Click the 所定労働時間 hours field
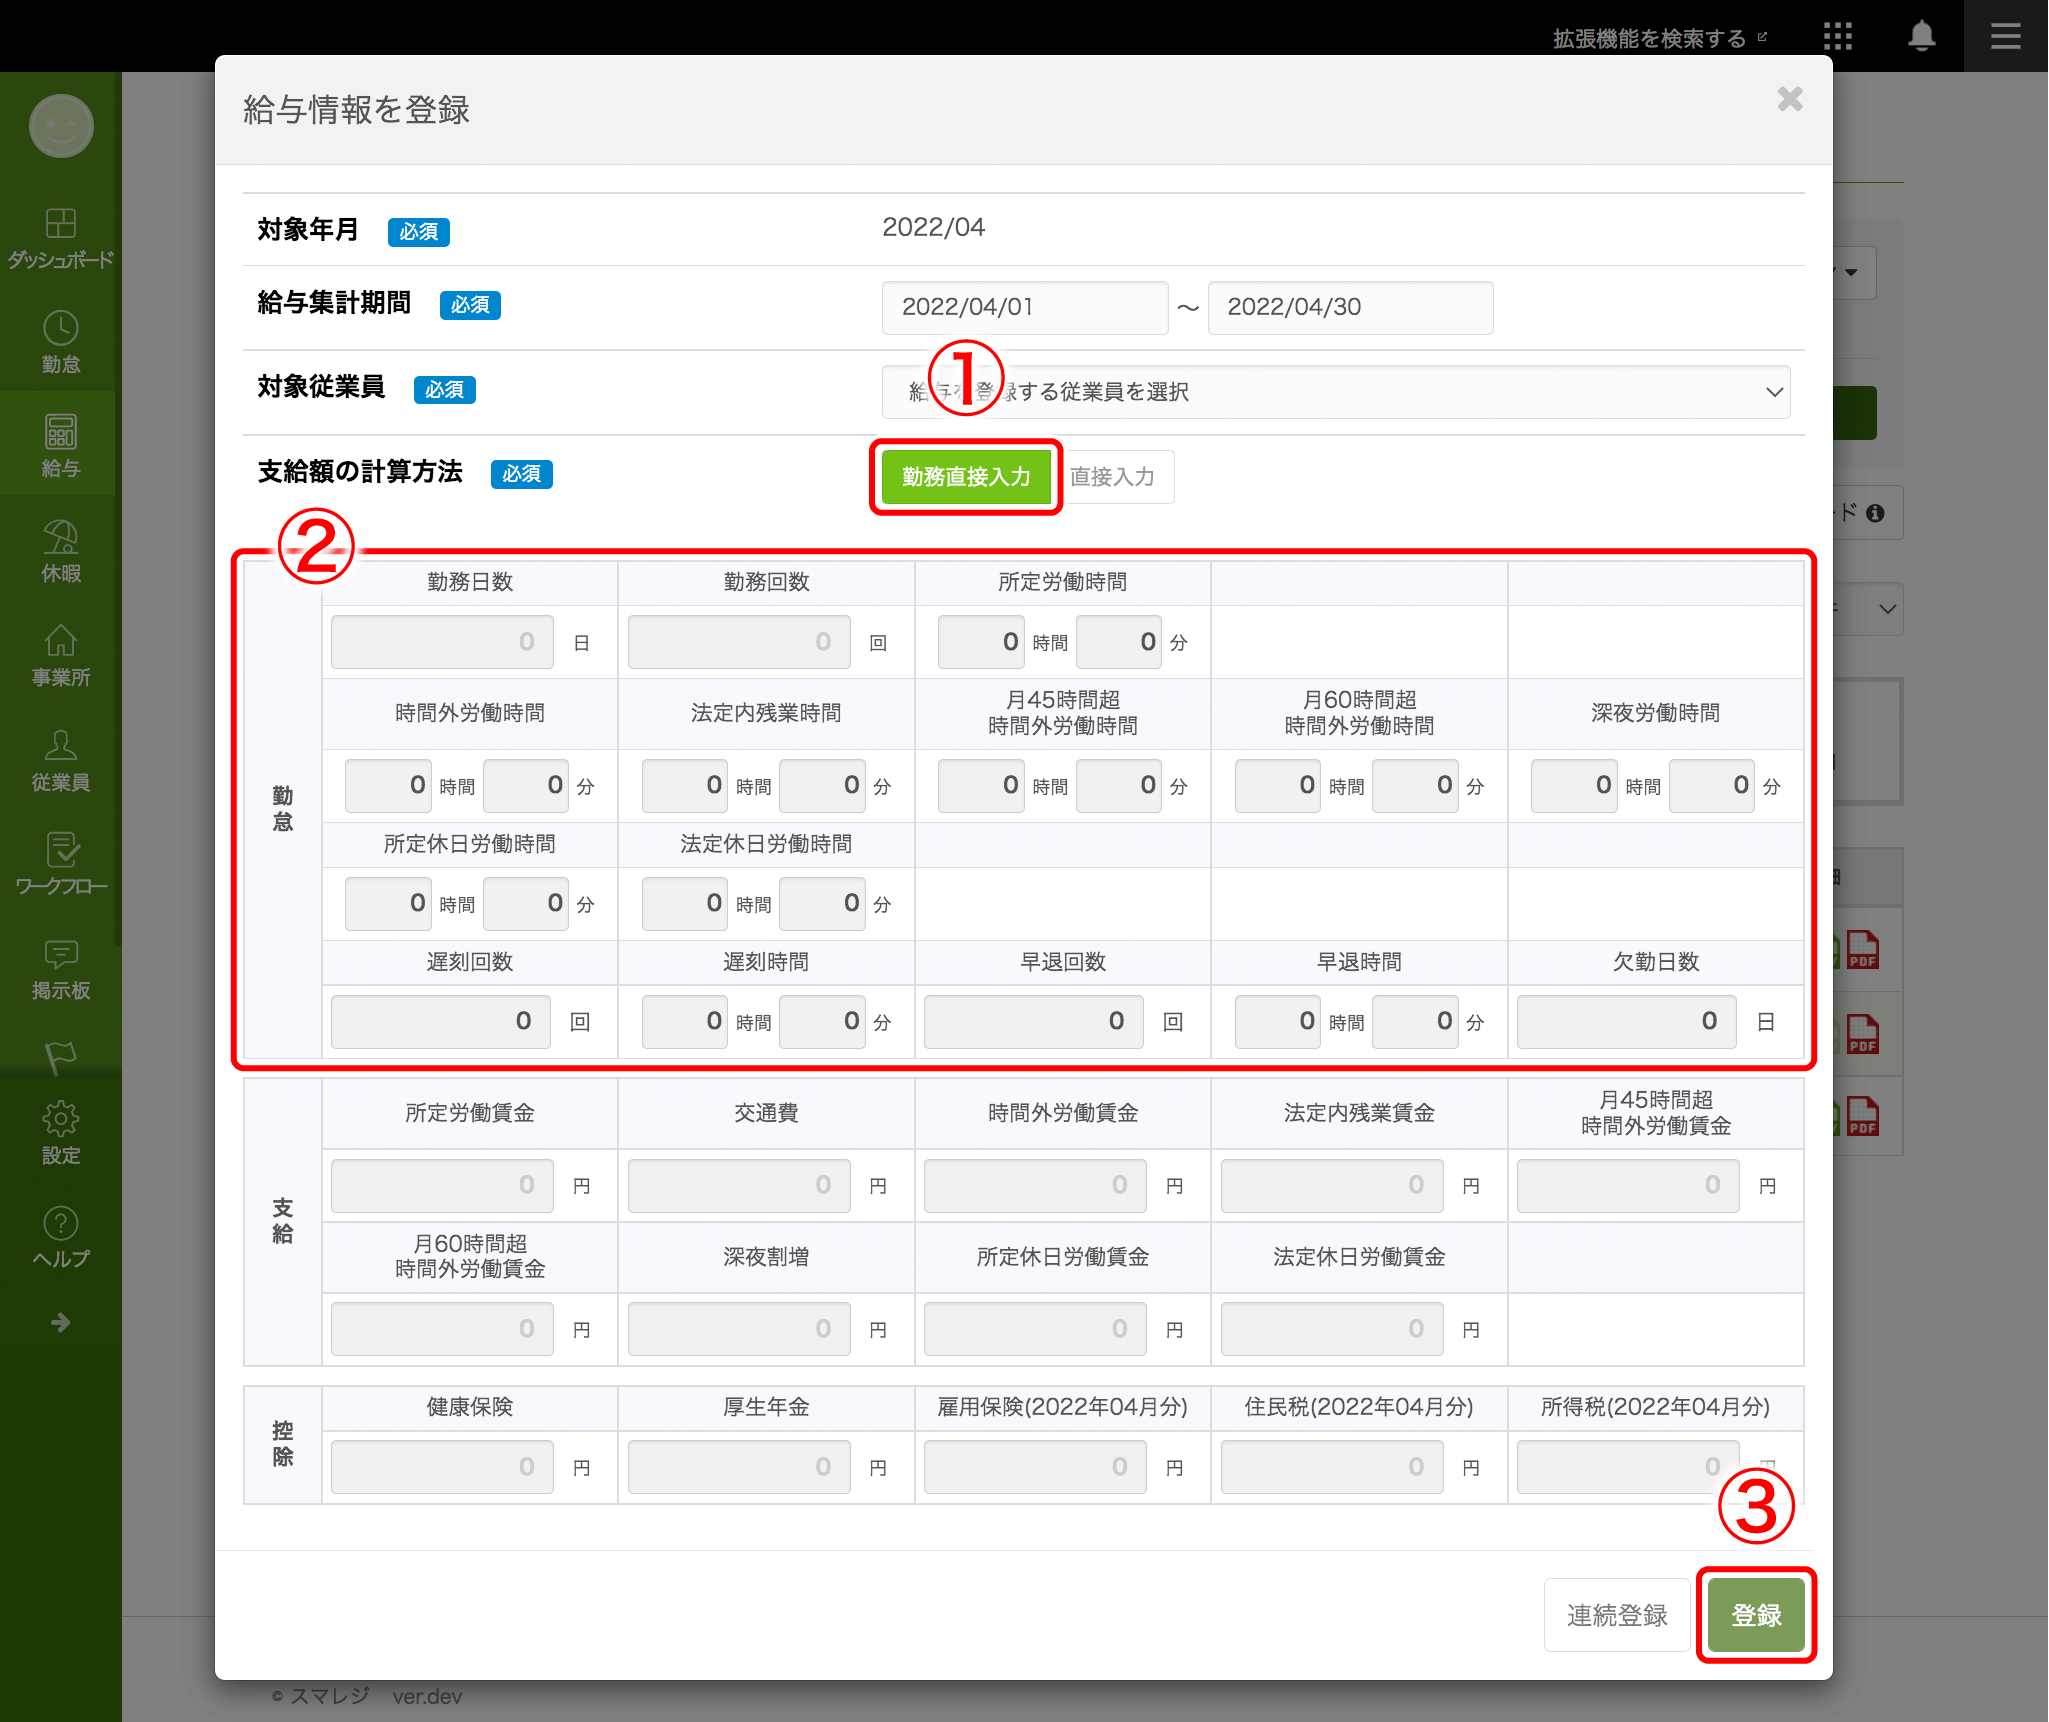 pos(981,642)
